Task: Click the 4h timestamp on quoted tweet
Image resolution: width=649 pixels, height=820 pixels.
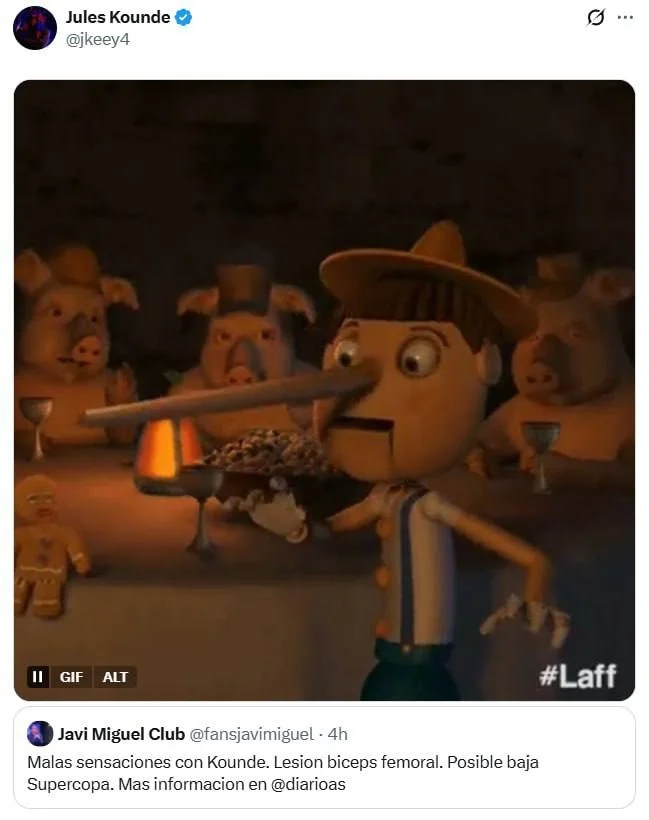Action: pos(338,734)
